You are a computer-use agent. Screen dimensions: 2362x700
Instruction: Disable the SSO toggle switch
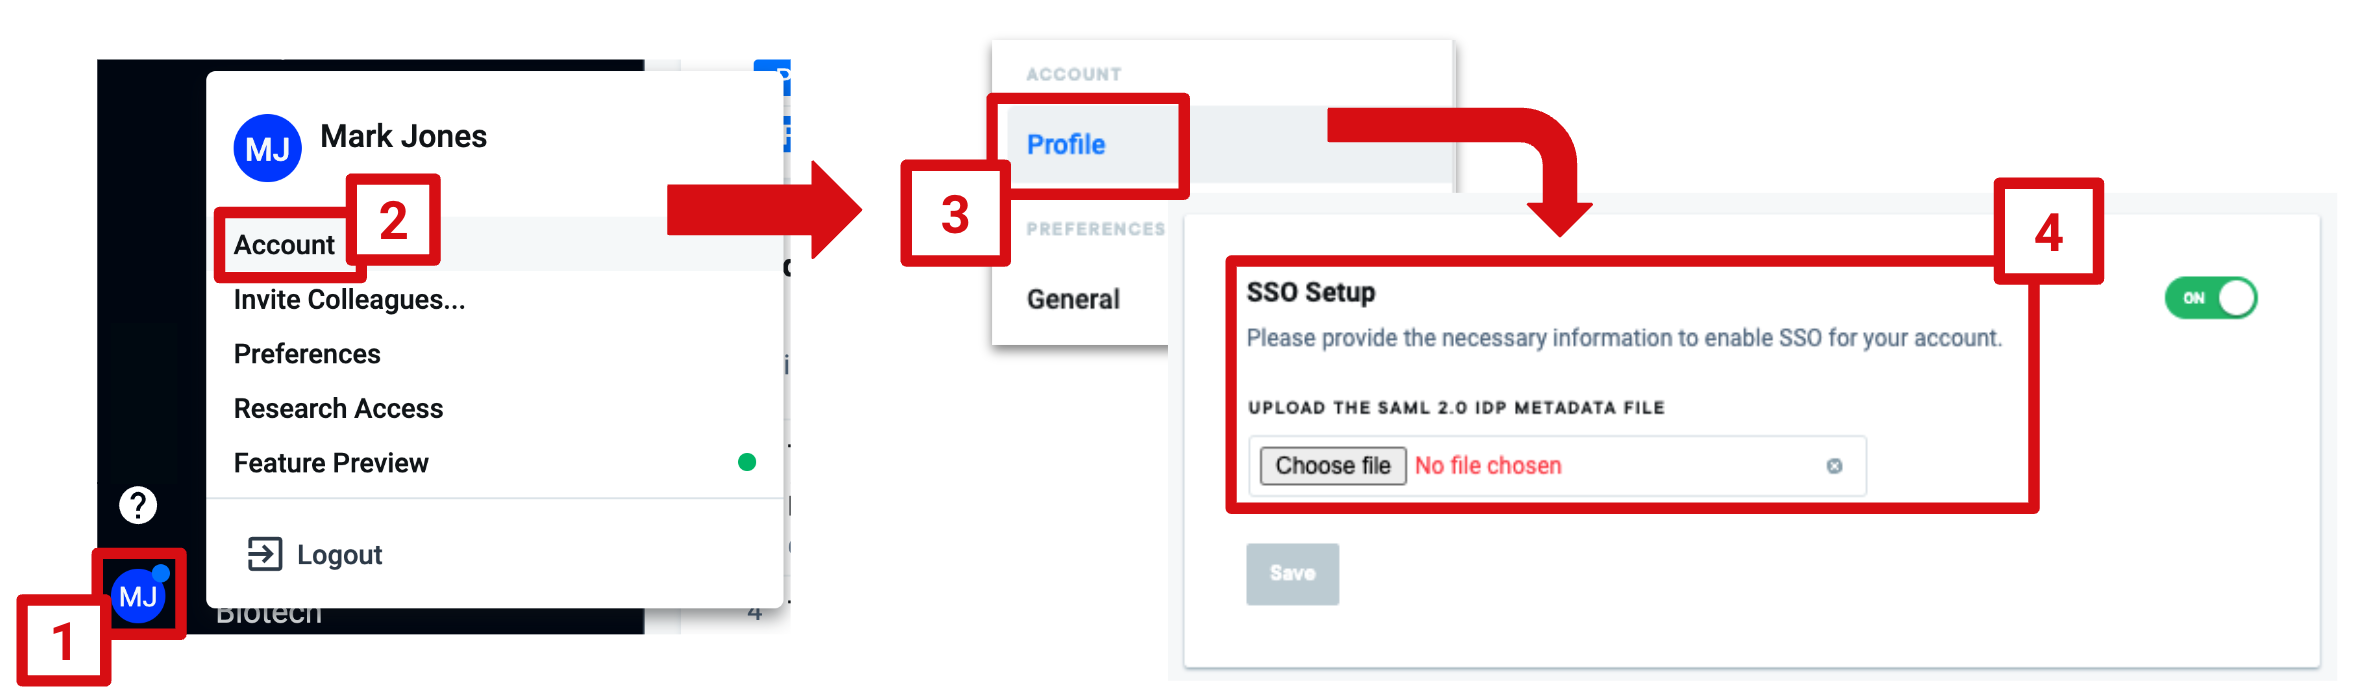pyautogui.click(x=2209, y=297)
